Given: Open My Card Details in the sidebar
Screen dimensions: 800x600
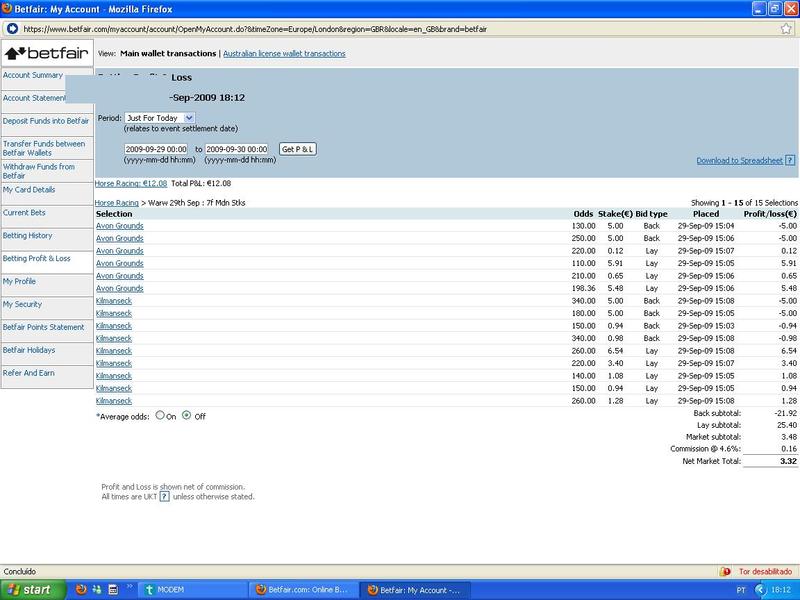Looking at the screenshot, I should click(x=29, y=190).
